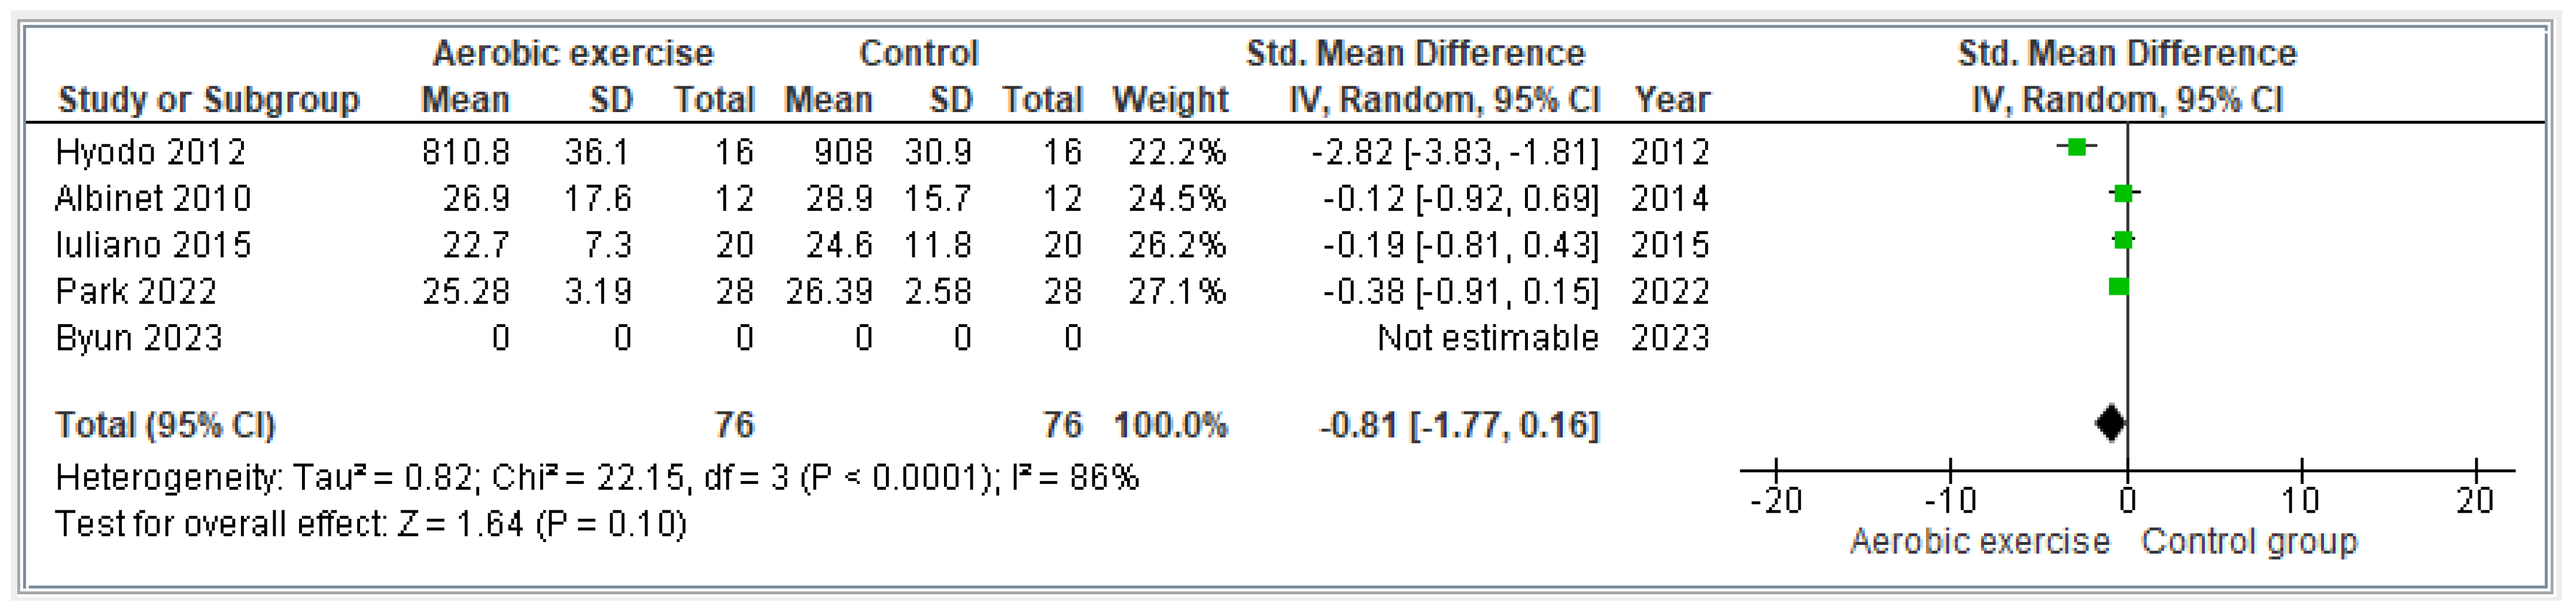
Task: Click the Control group axis label
Action: tap(2249, 541)
